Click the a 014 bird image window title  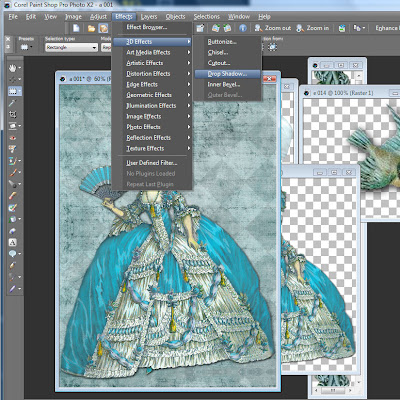pyautogui.click(x=343, y=93)
